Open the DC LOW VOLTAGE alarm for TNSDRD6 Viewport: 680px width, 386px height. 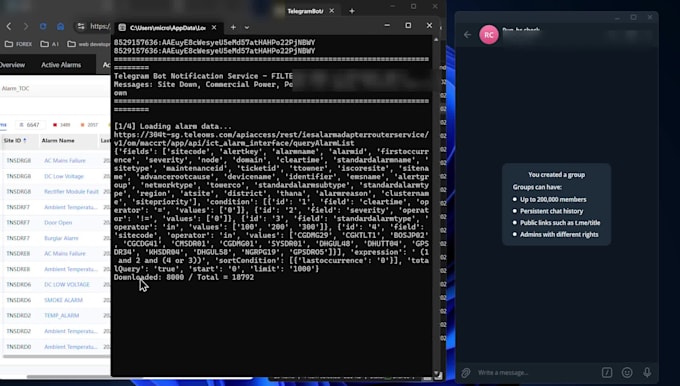pyautogui.click(x=67, y=285)
